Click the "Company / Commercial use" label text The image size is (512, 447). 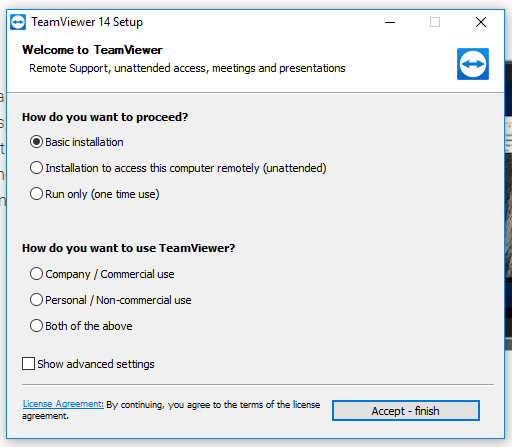click(110, 274)
